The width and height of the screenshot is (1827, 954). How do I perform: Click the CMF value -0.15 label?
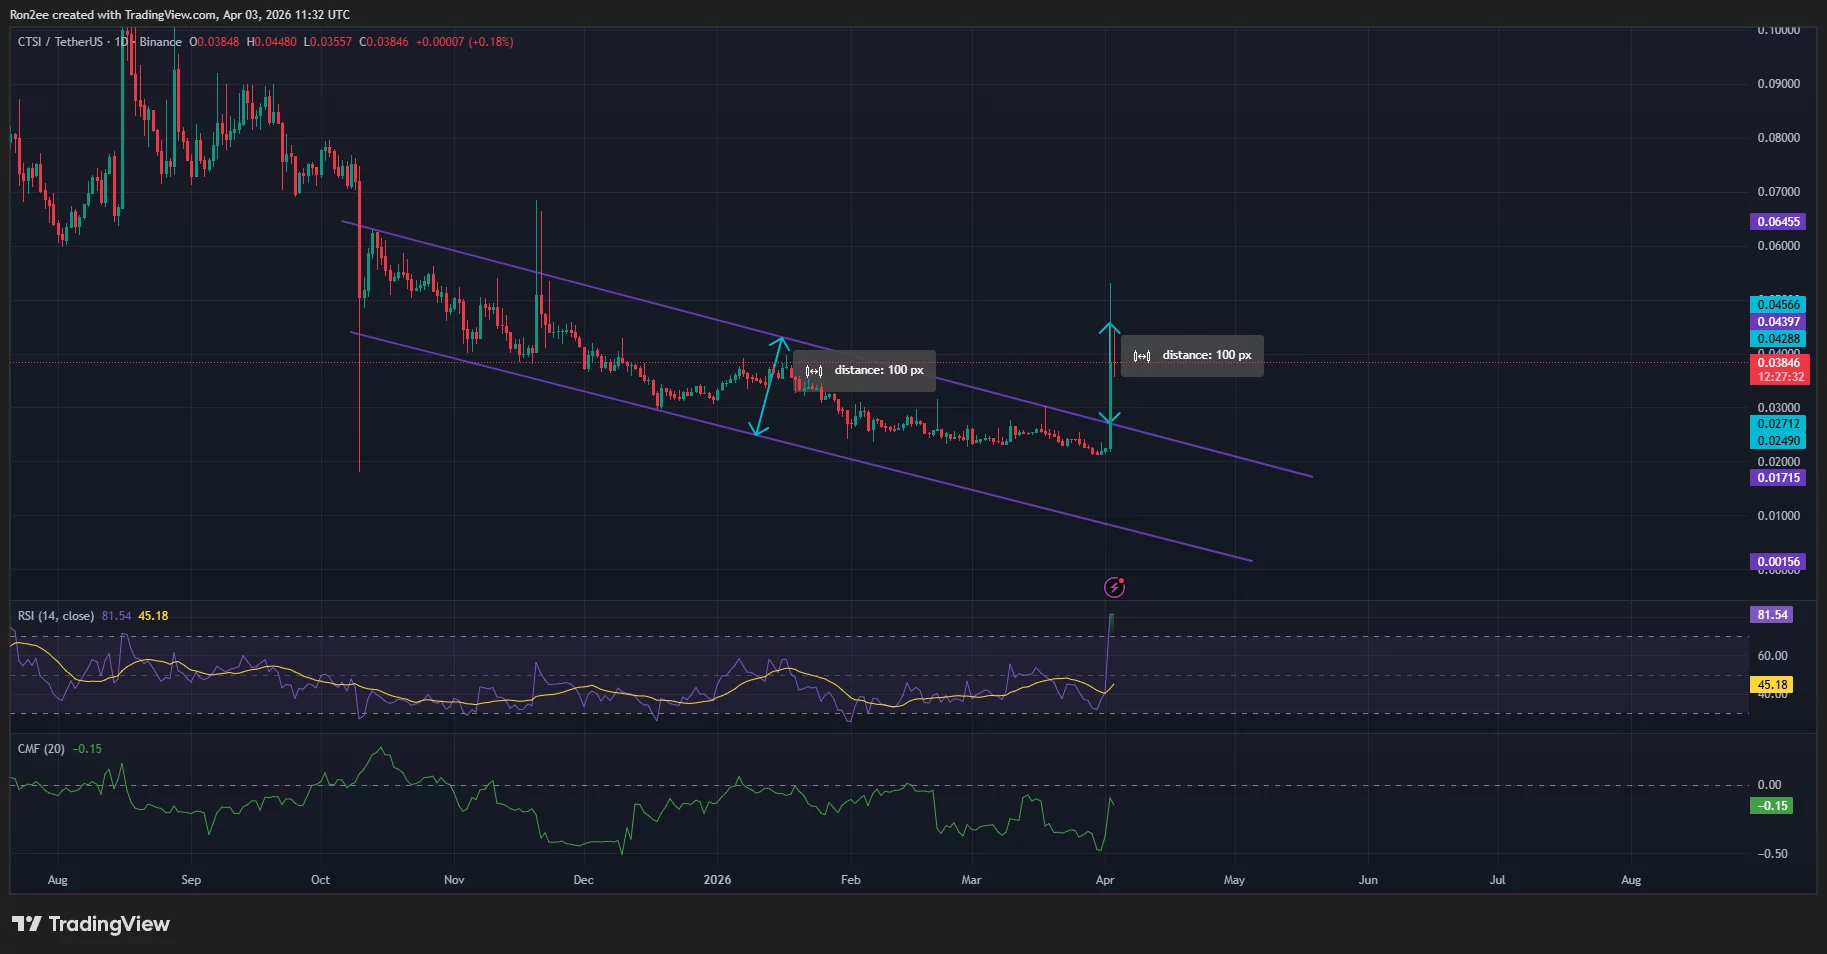(x=1772, y=805)
